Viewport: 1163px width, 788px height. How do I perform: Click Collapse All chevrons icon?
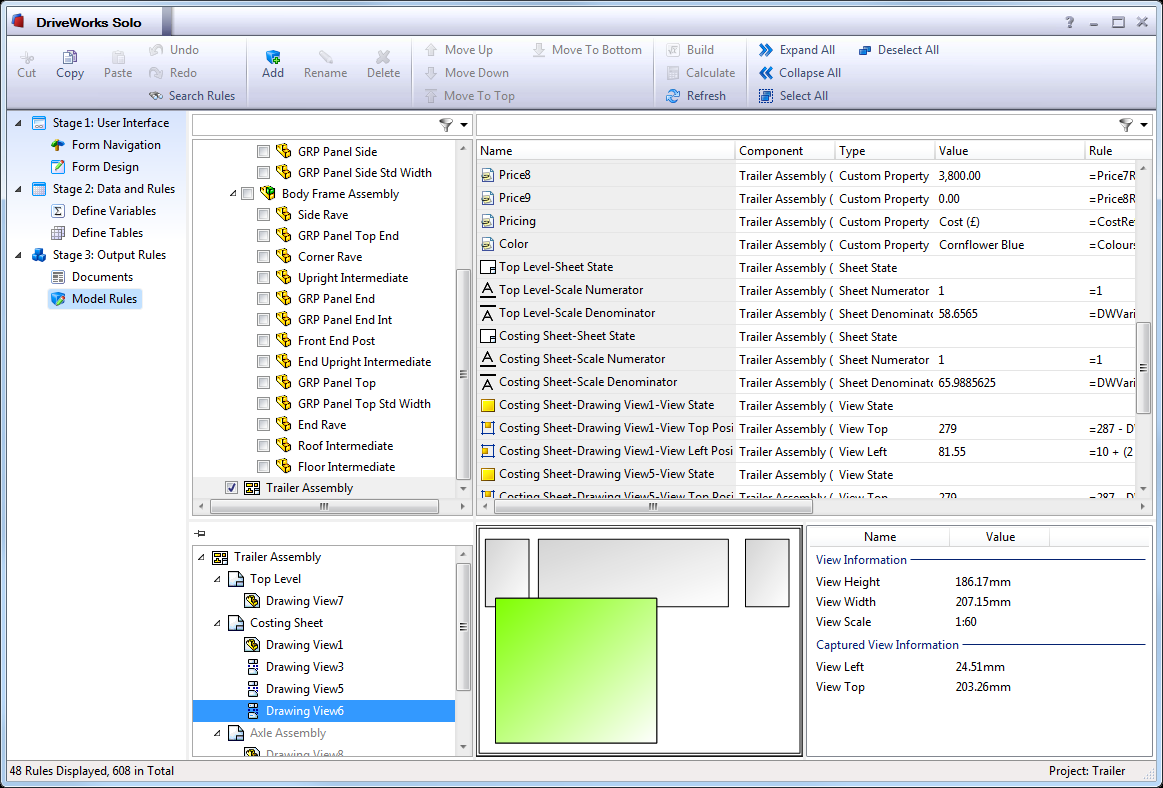[x=765, y=73]
